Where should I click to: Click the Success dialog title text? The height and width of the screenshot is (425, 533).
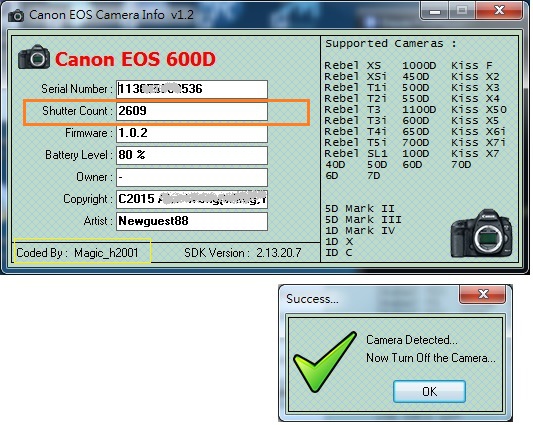pyautogui.click(x=312, y=299)
